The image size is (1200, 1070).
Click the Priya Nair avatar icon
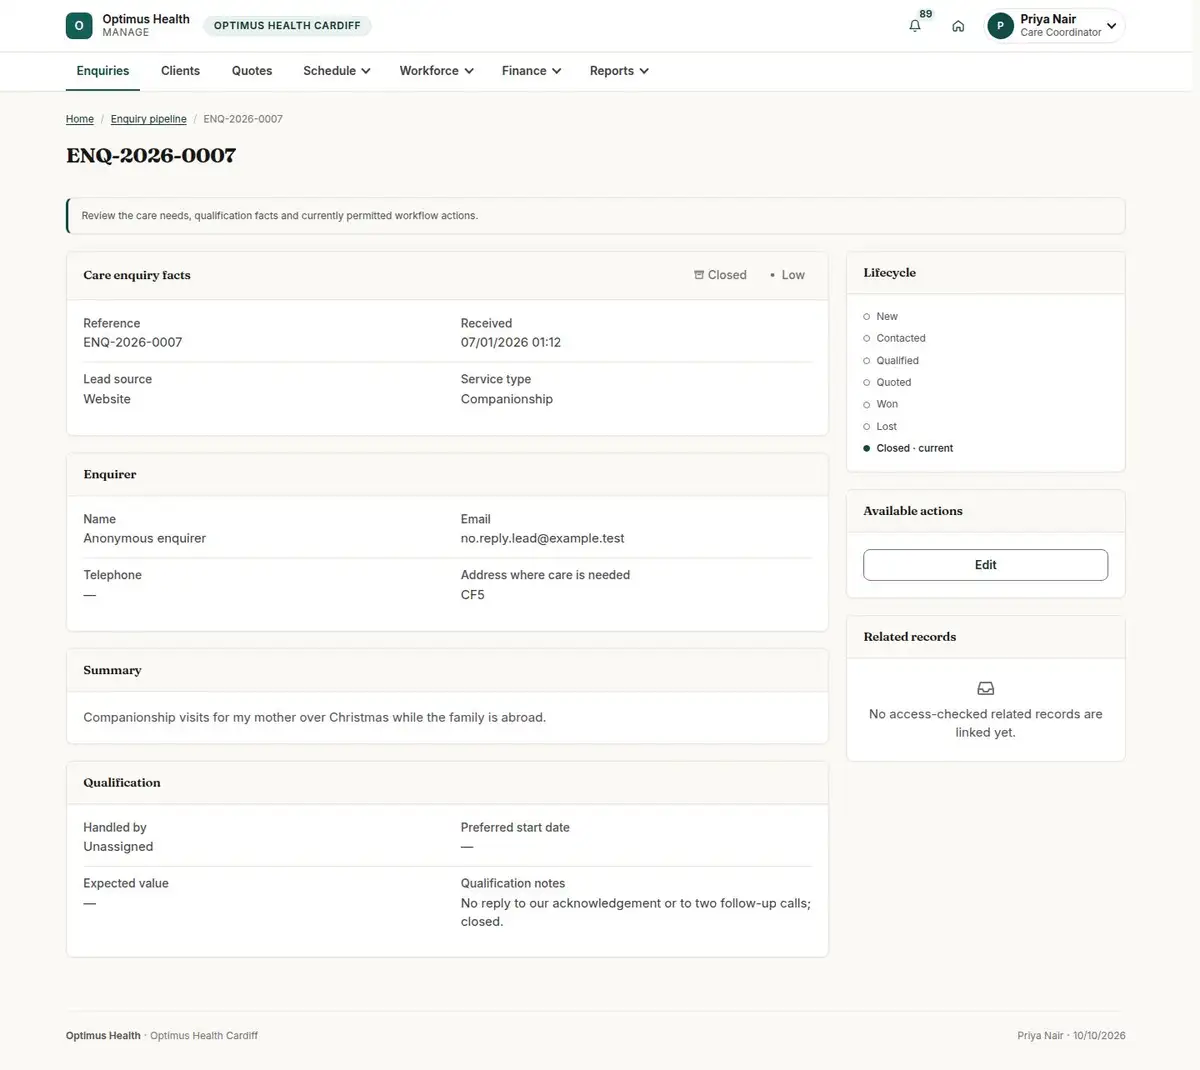(x=1000, y=26)
